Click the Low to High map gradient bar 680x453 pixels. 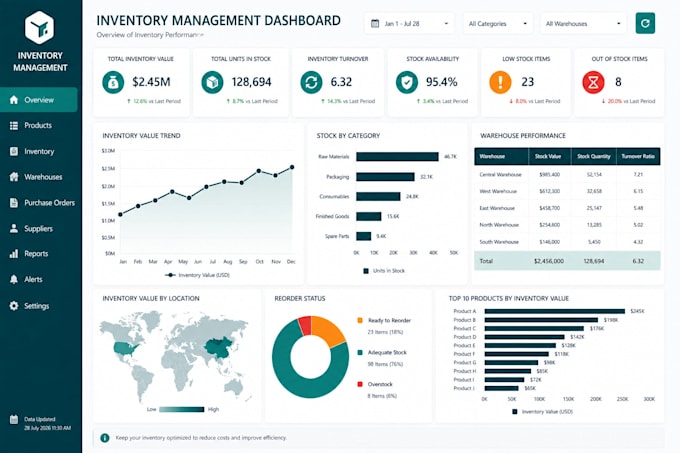point(182,409)
